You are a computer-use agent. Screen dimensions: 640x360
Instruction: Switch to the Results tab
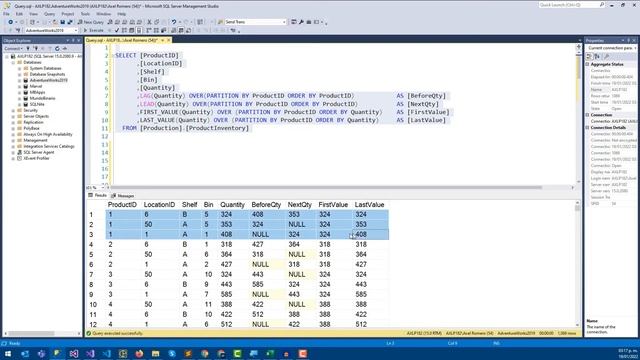pos(98,196)
